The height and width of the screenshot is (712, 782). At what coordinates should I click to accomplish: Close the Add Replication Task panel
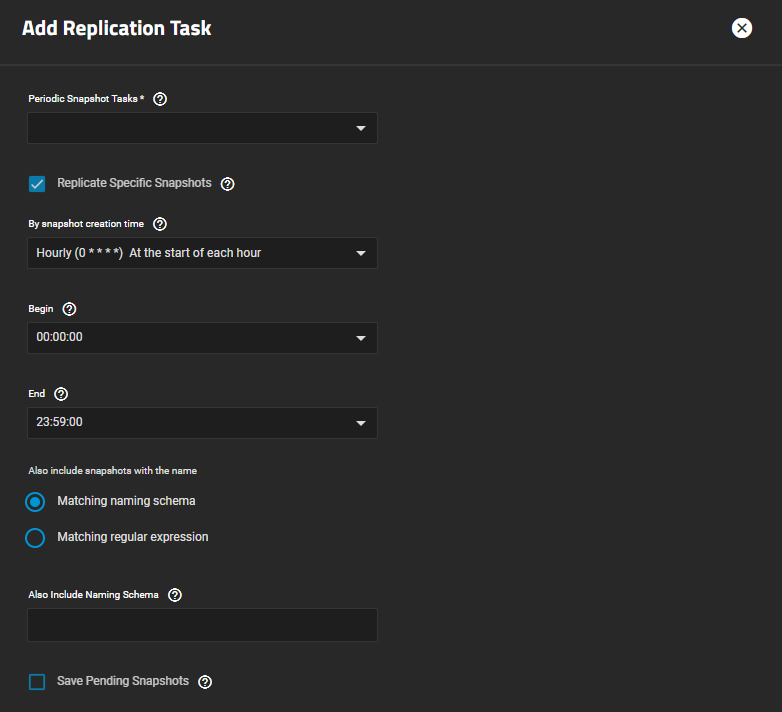coord(741,28)
